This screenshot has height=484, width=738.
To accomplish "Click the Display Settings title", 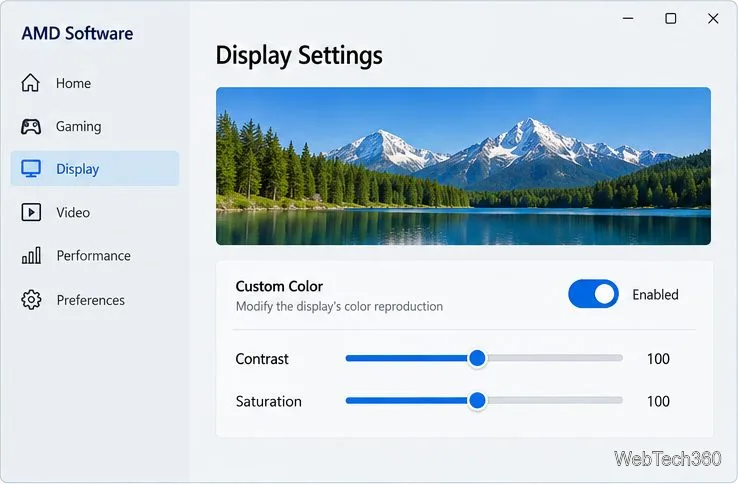I will 299,56.
